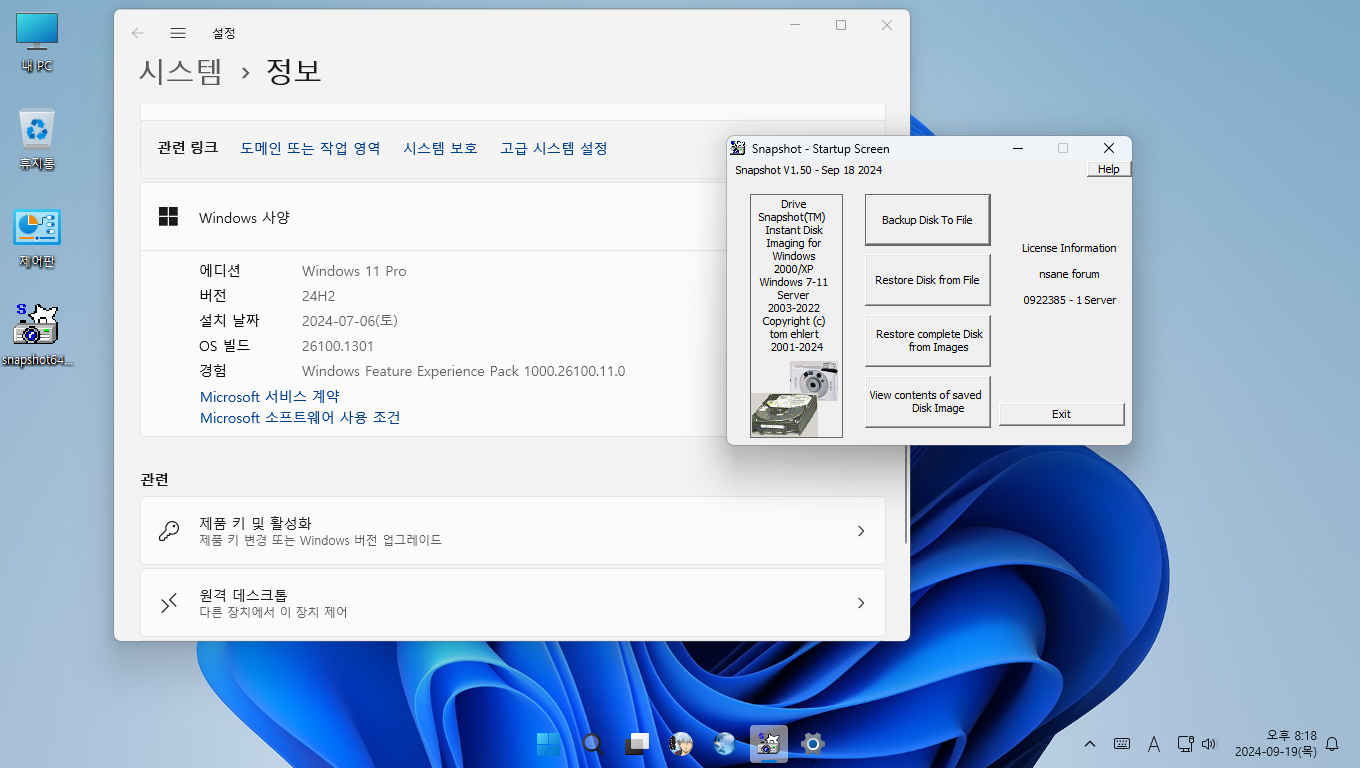The image size is (1360, 768).
Task: Open the anime avatar taskbar icon
Action: coord(681,744)
